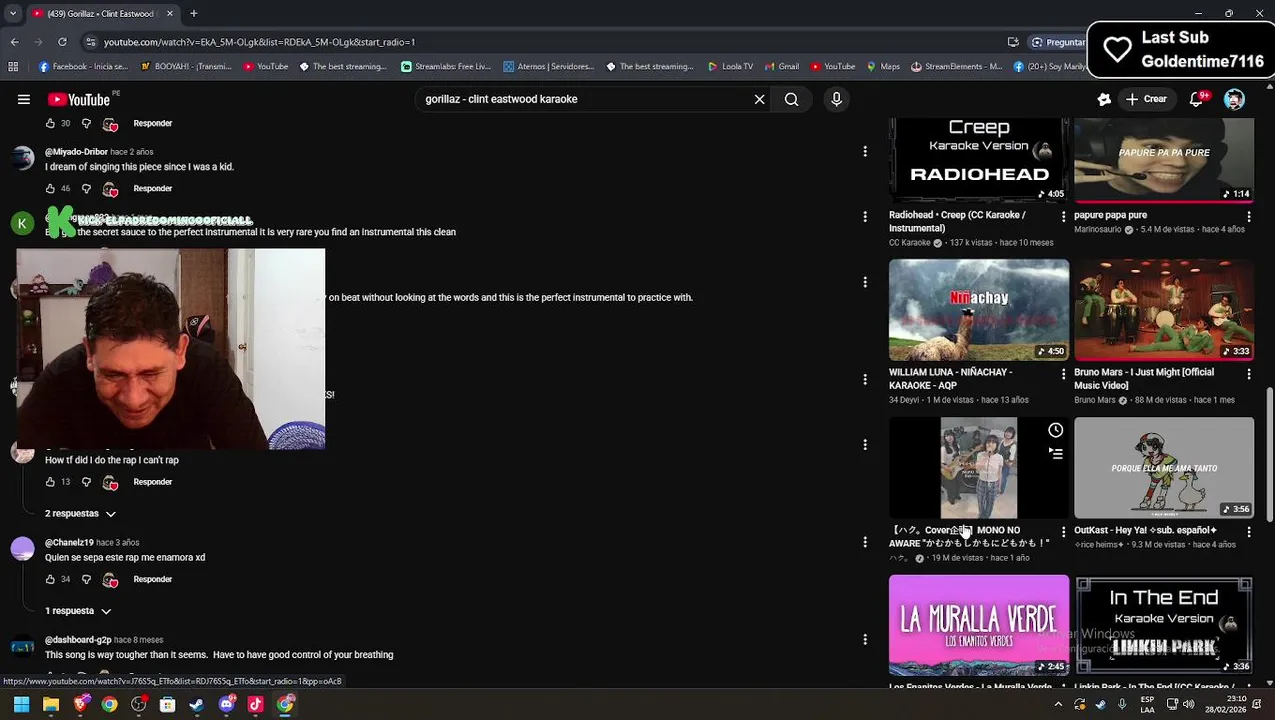The image size is (1275, 720).
Task: Dislike the topmost comment with 30 likes
Action: click(86, 123)
